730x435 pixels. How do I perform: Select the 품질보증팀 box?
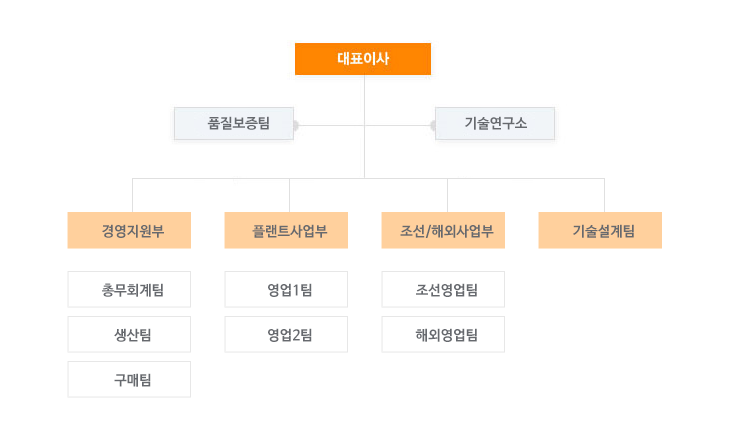pos(234,123)
